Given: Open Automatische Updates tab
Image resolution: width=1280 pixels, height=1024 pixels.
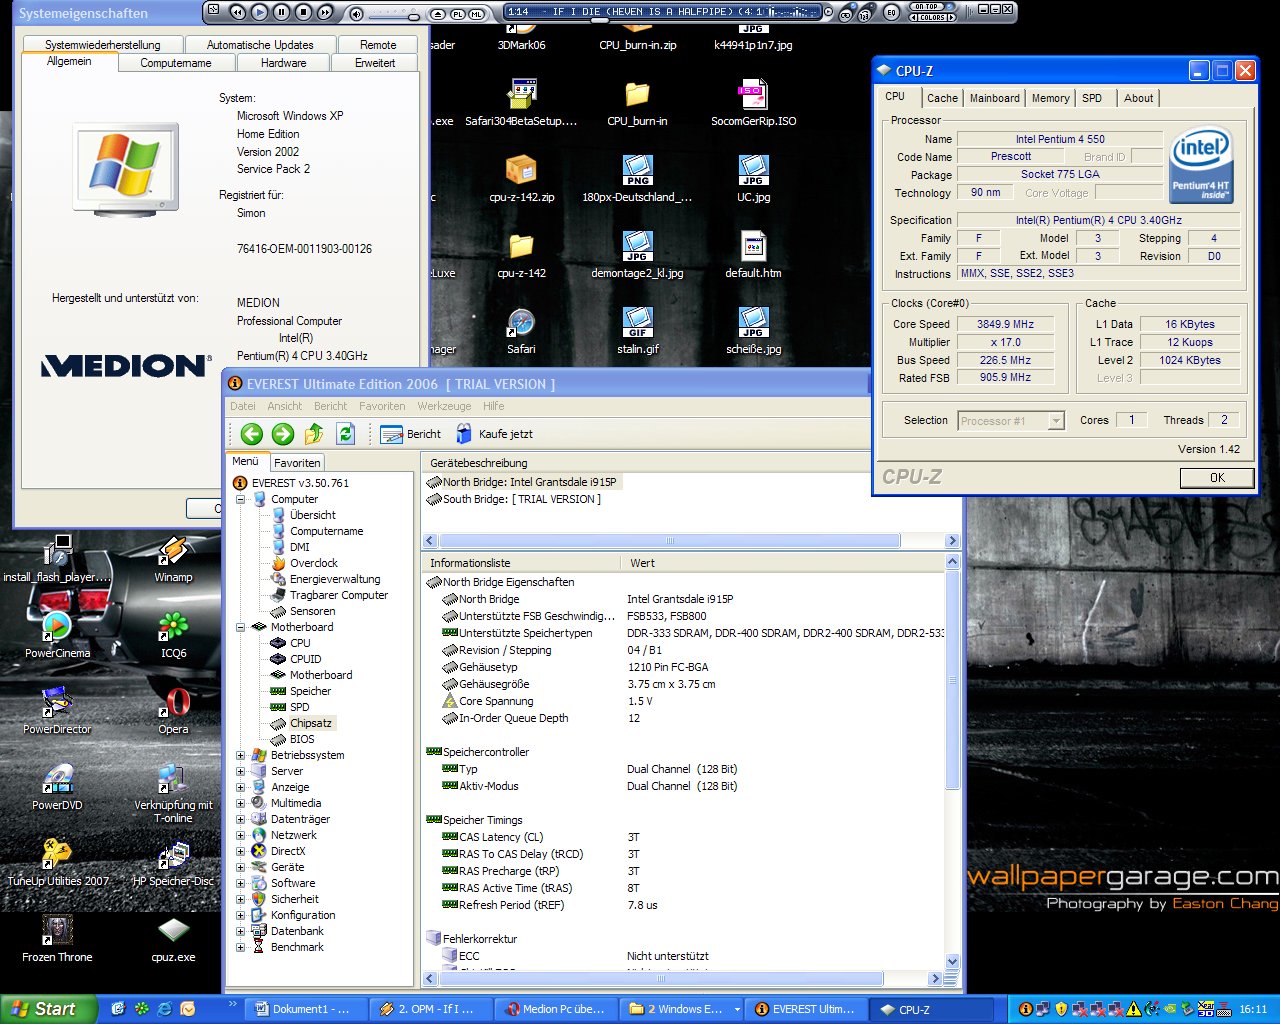Looking at the screenshot, I should [260, 45].
